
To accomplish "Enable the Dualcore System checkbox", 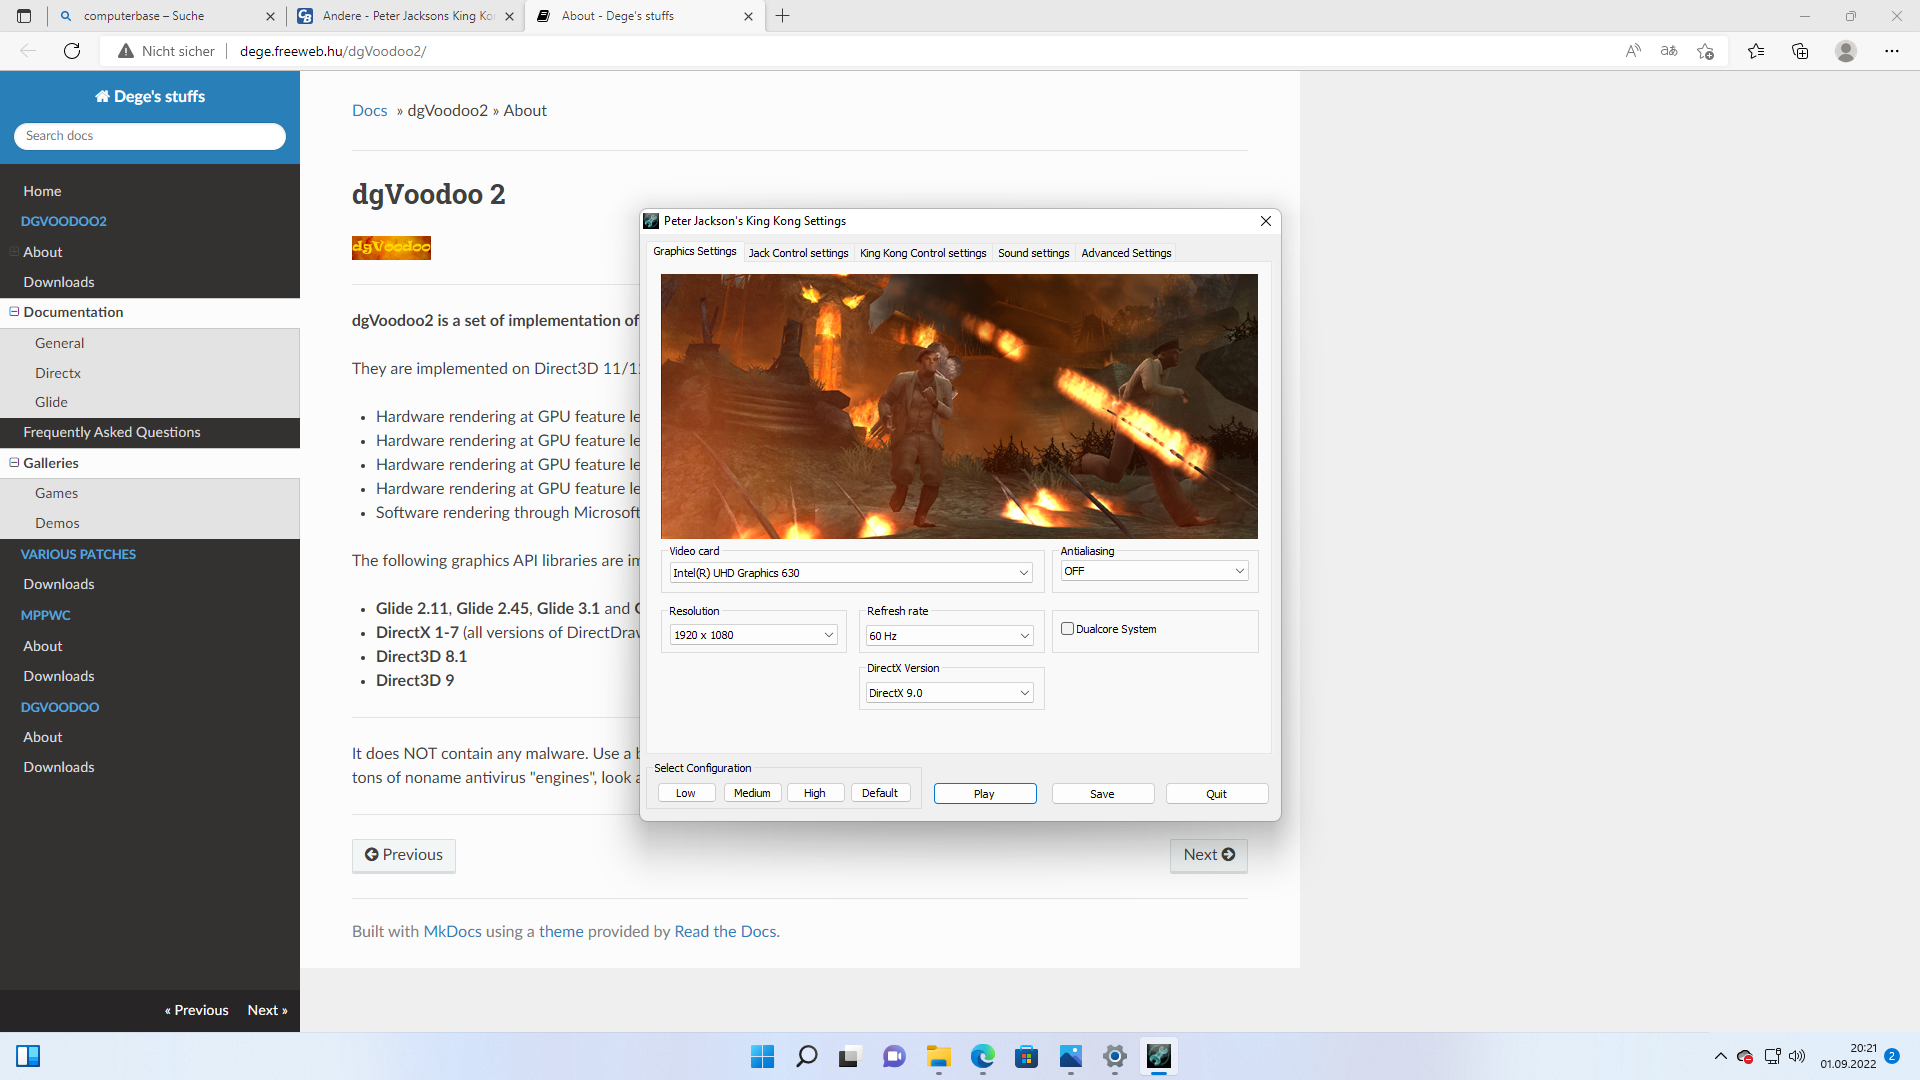I will 1067,629.
